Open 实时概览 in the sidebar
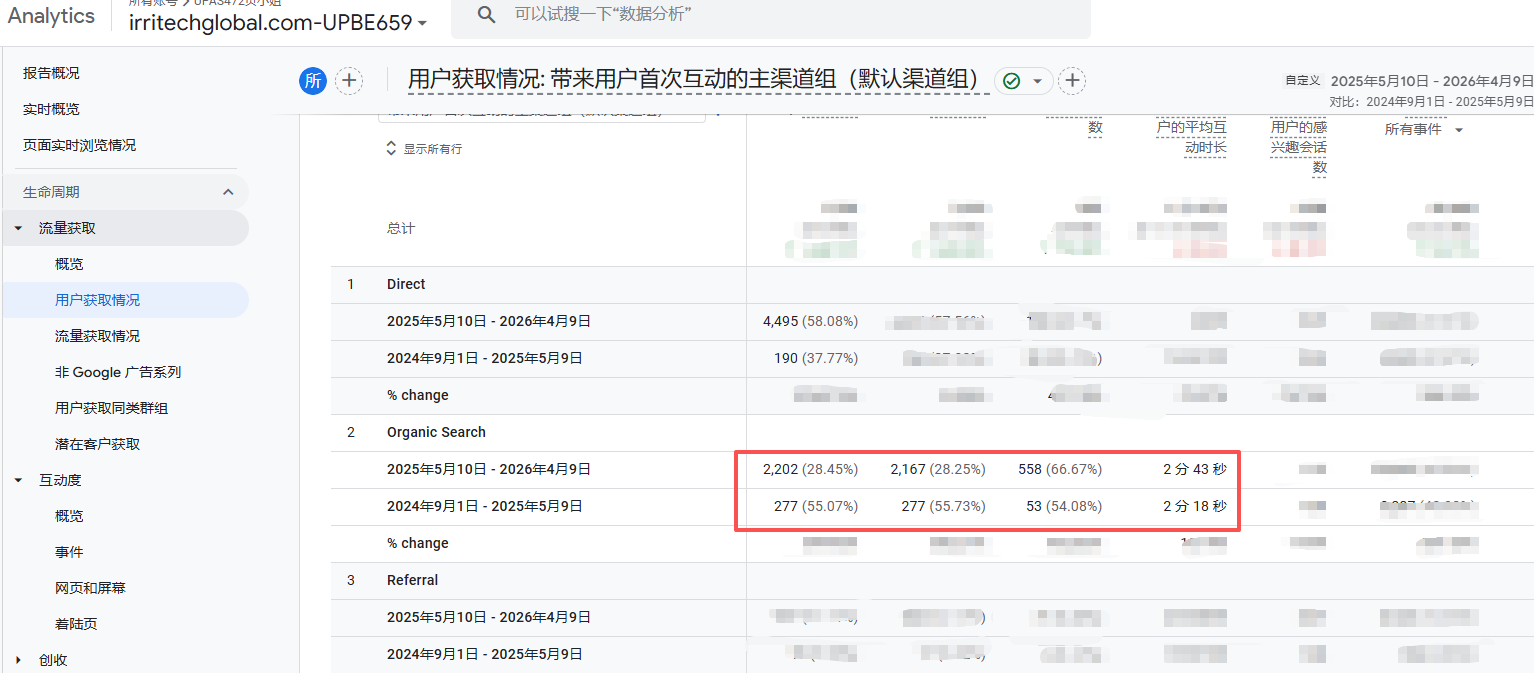This screenshot has height=673, width=1534. 51,109
